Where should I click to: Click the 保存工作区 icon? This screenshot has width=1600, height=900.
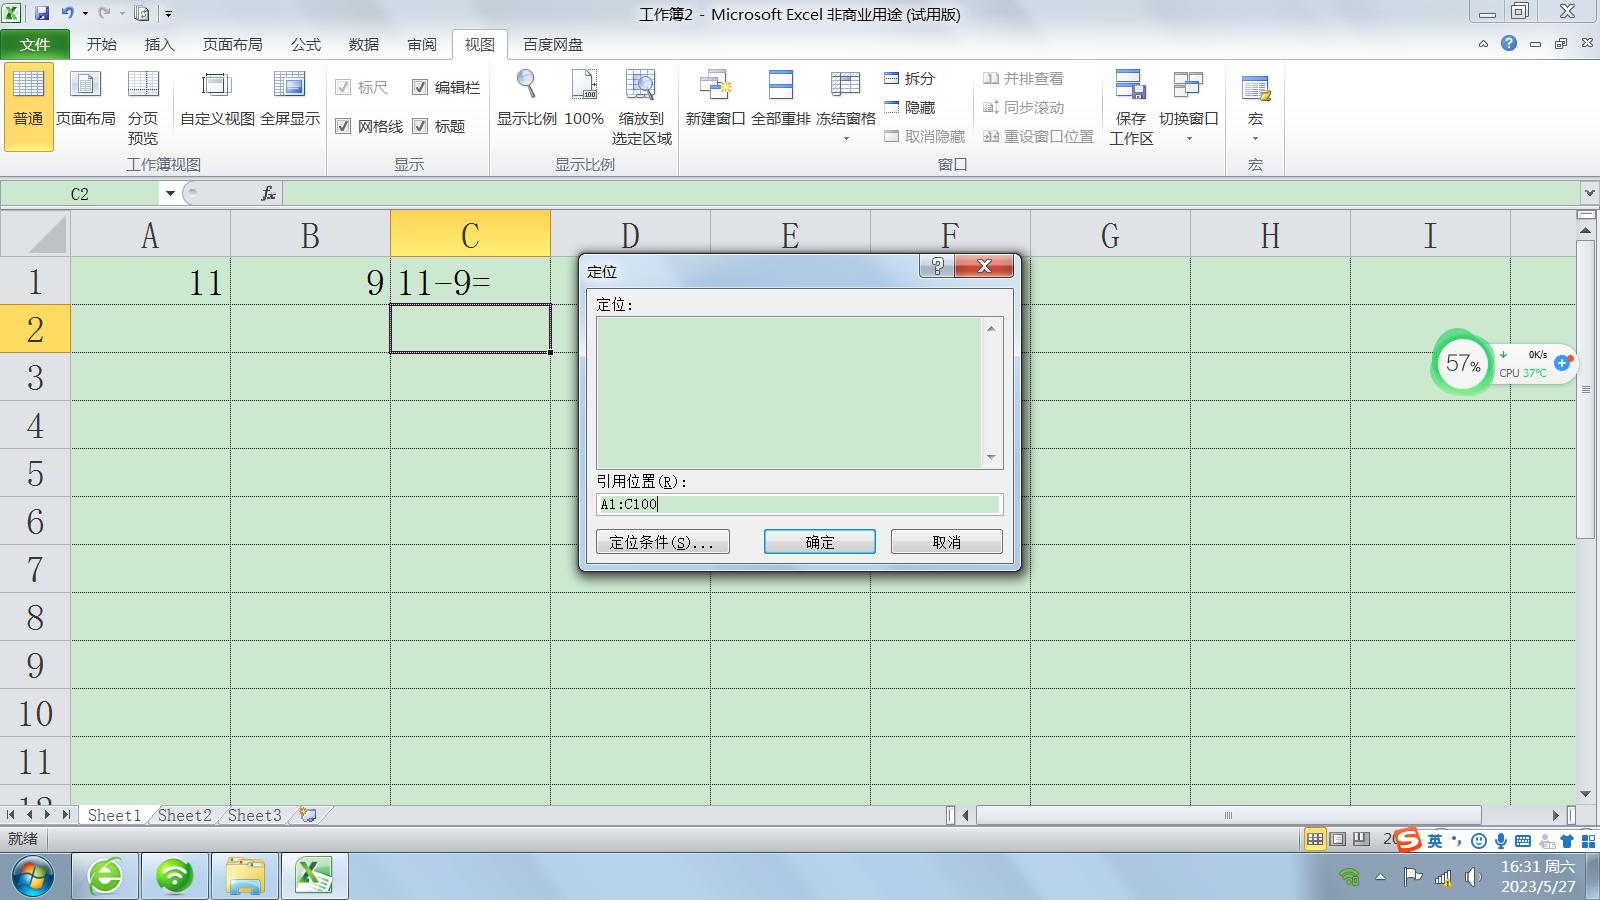(x=1130, y=105)
